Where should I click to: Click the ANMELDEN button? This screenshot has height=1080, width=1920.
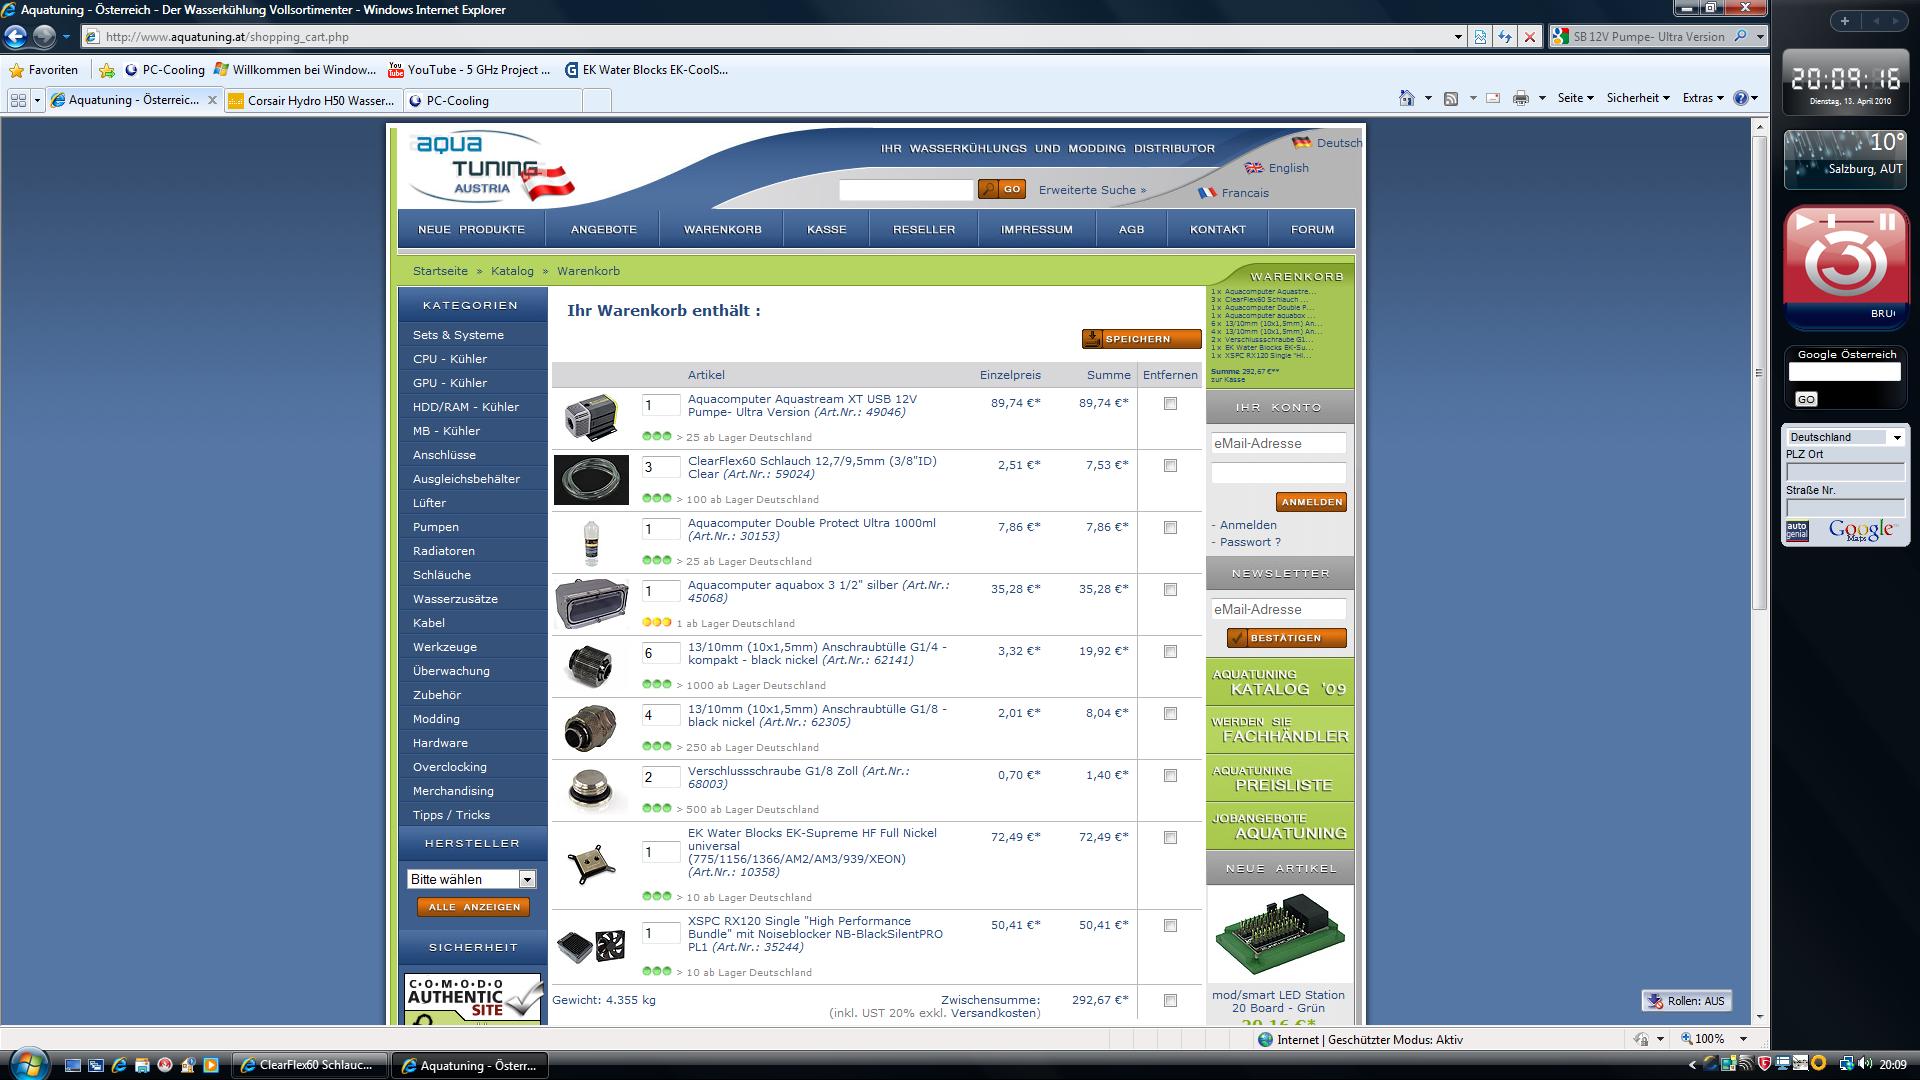(x=1311, y=502)
